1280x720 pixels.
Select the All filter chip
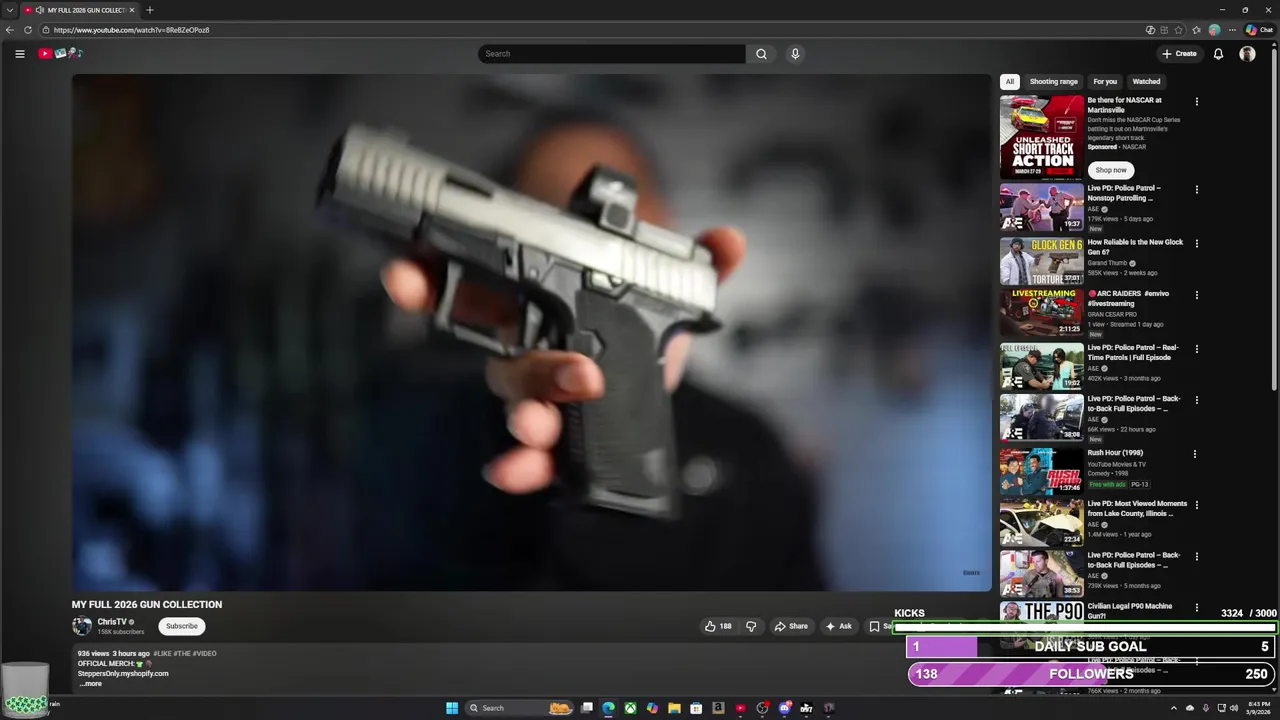pyautogui.click(x=1010, y=82)
